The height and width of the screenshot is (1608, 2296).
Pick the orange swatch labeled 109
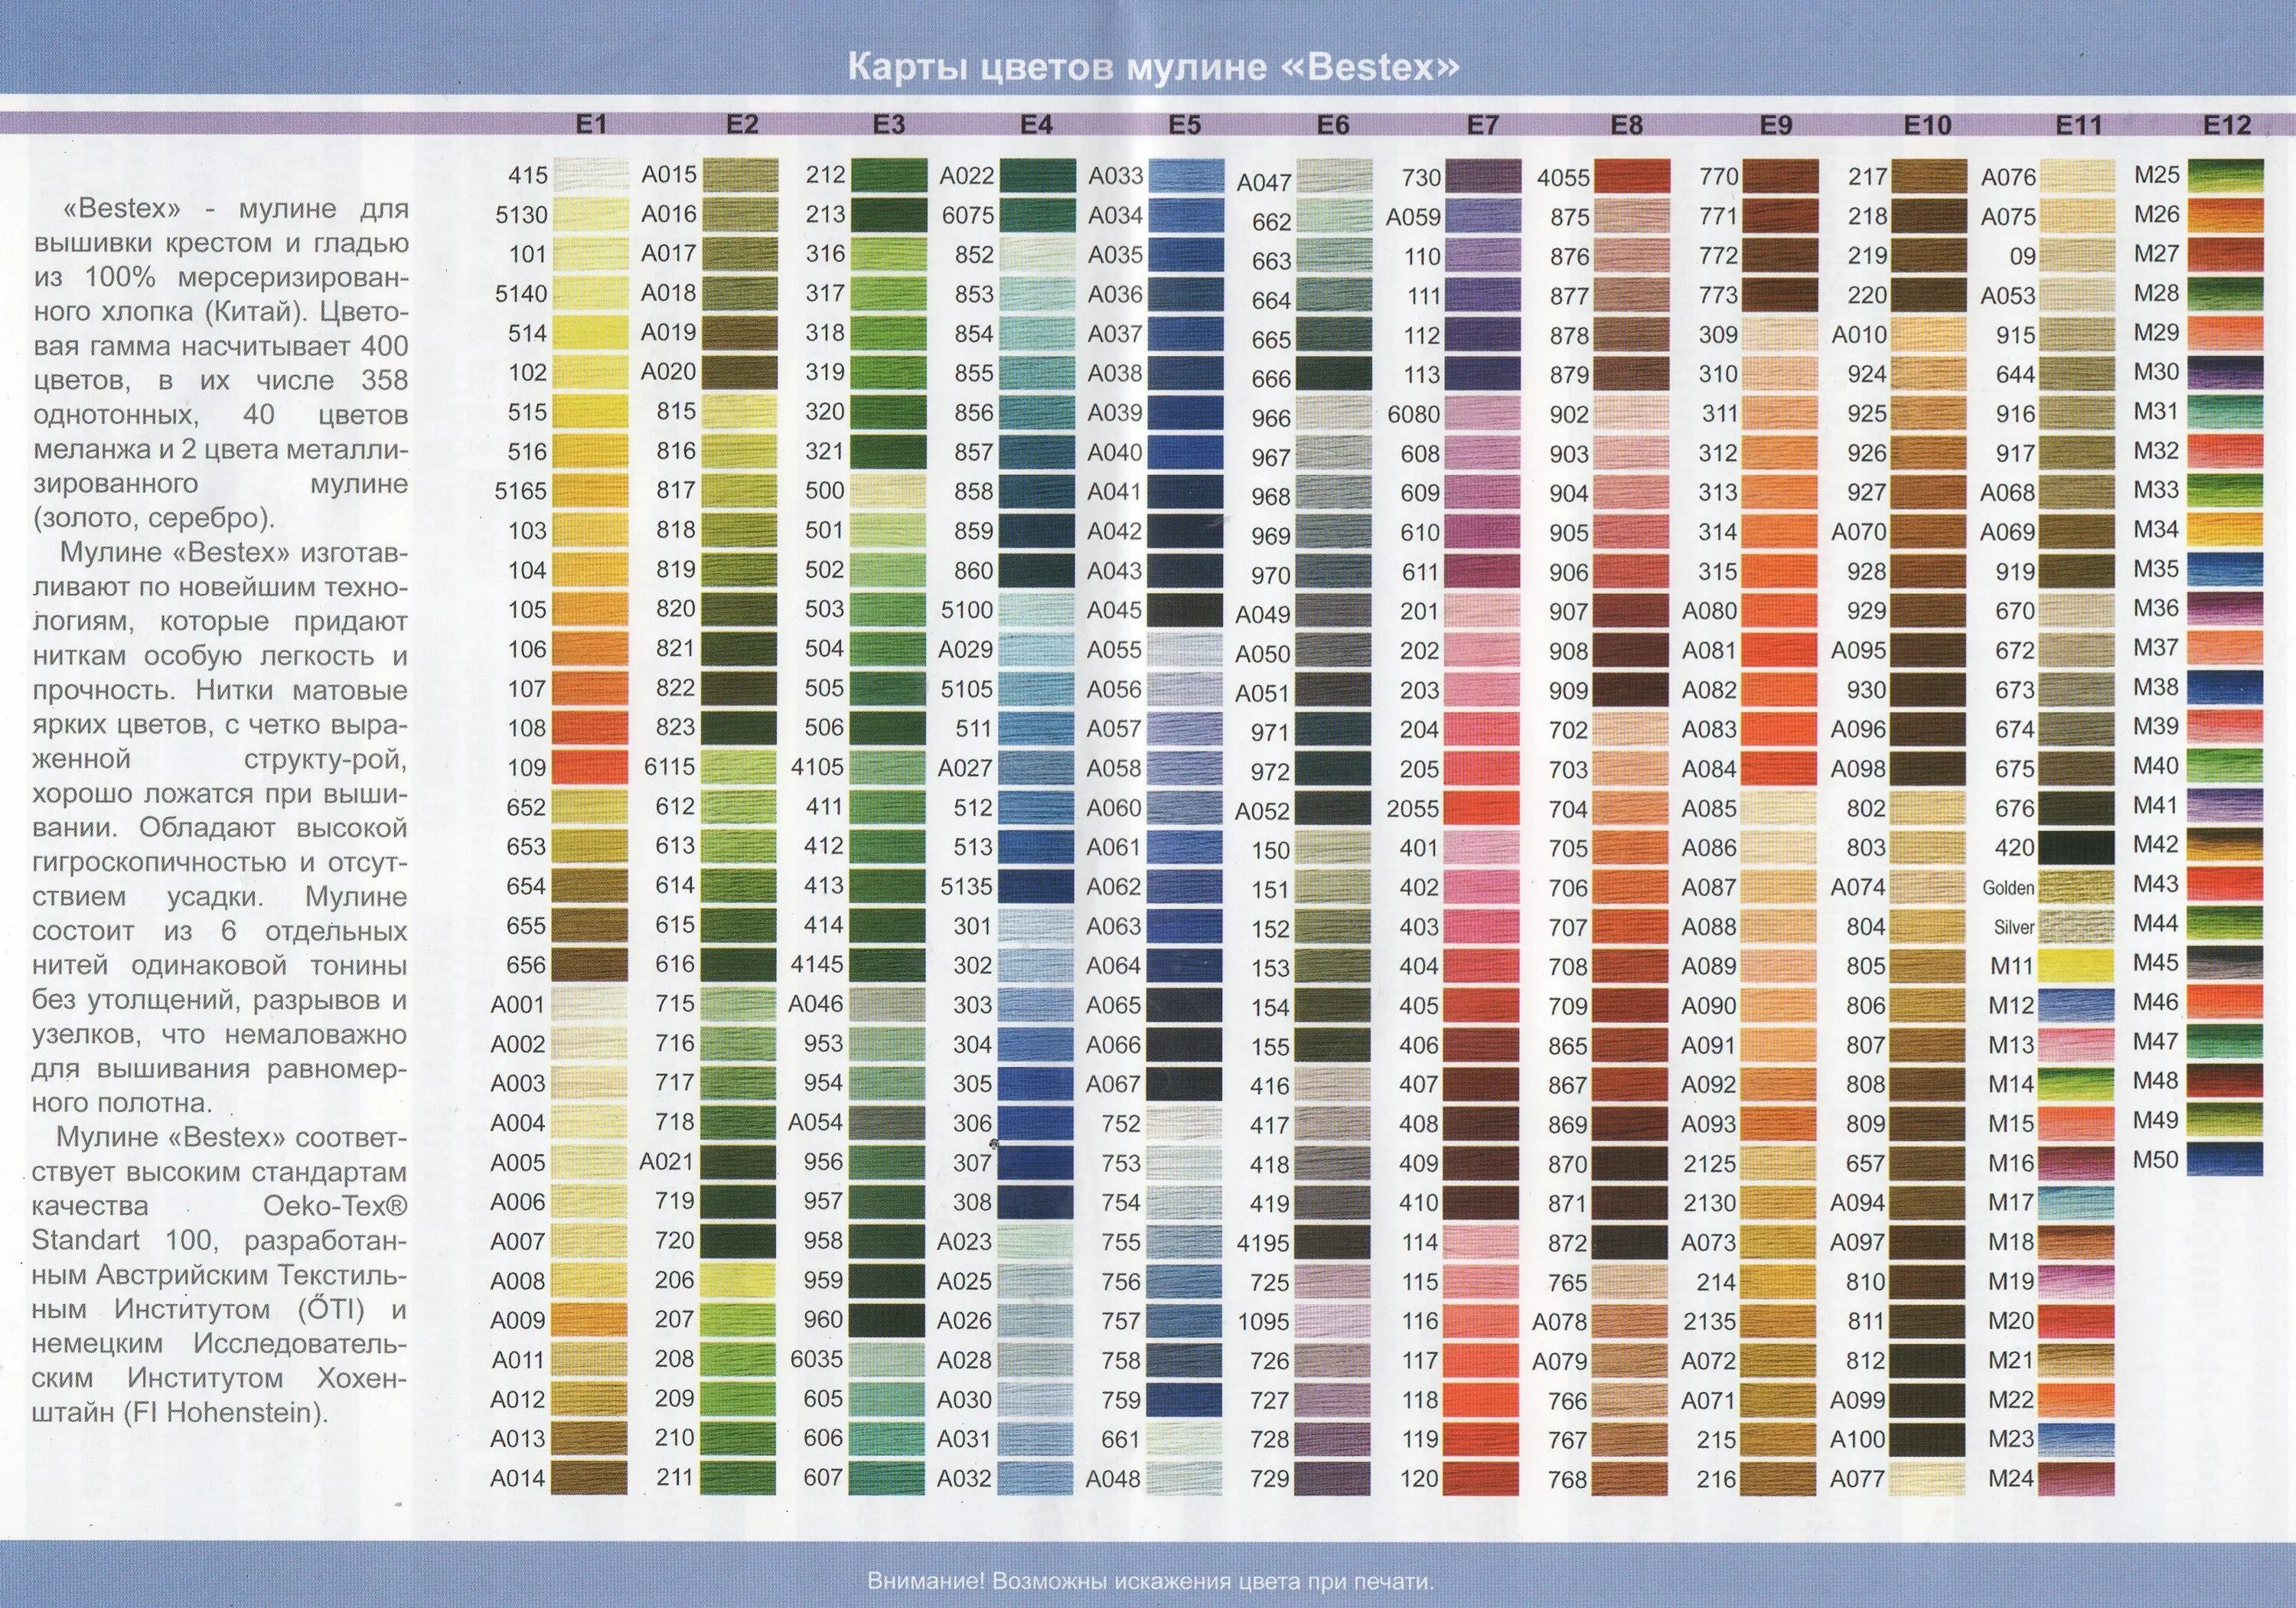591,767
